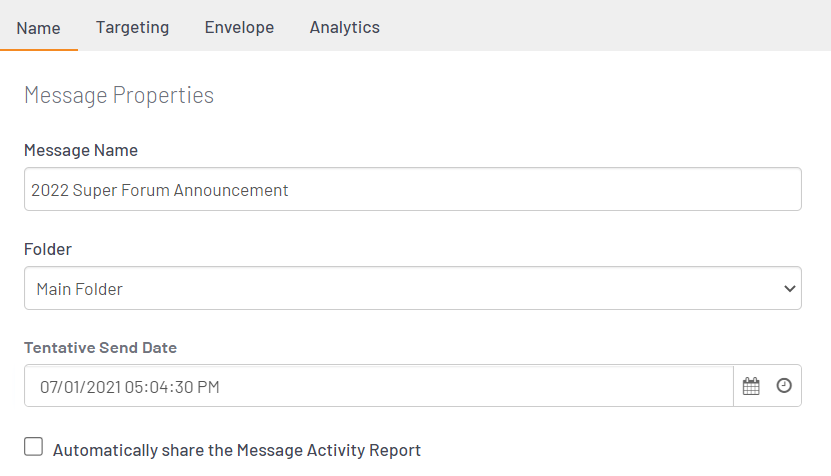Select the Name tab
831x476 pixels.
[38, 28]
